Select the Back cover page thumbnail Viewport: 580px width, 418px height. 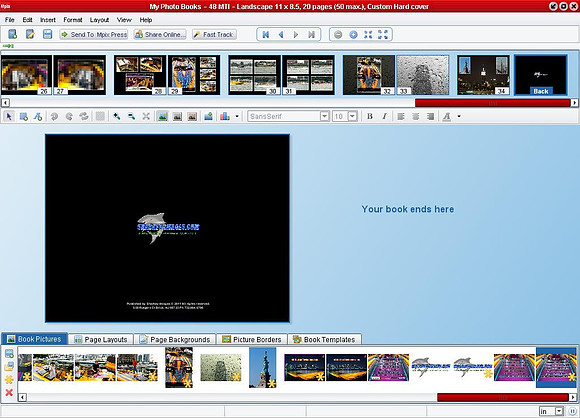541,75
